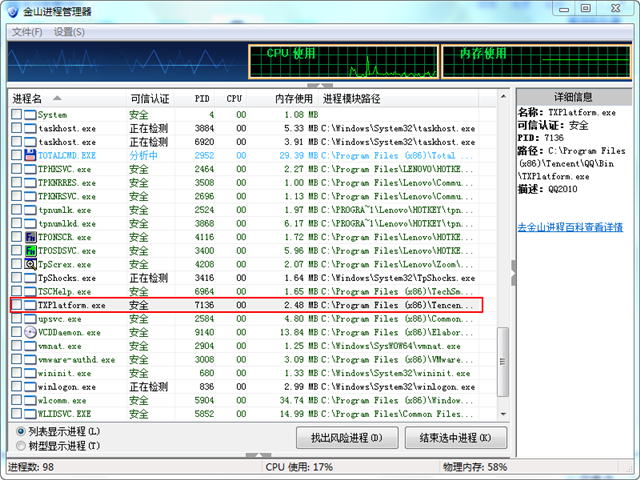Viewport: 640px width, 480px height.
Task: Click the wininit.exe window icon
Action: tap(30, 373)
